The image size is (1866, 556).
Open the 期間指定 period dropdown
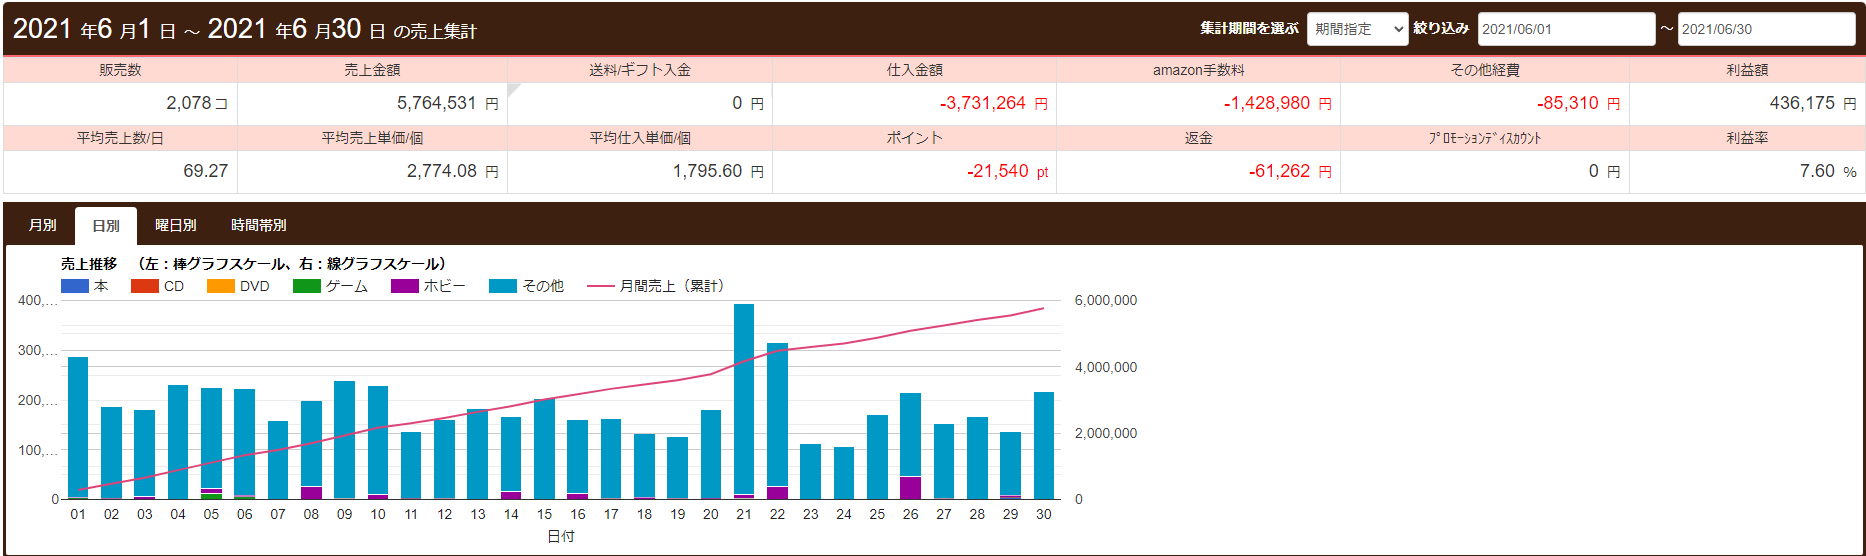point(1356,29)
